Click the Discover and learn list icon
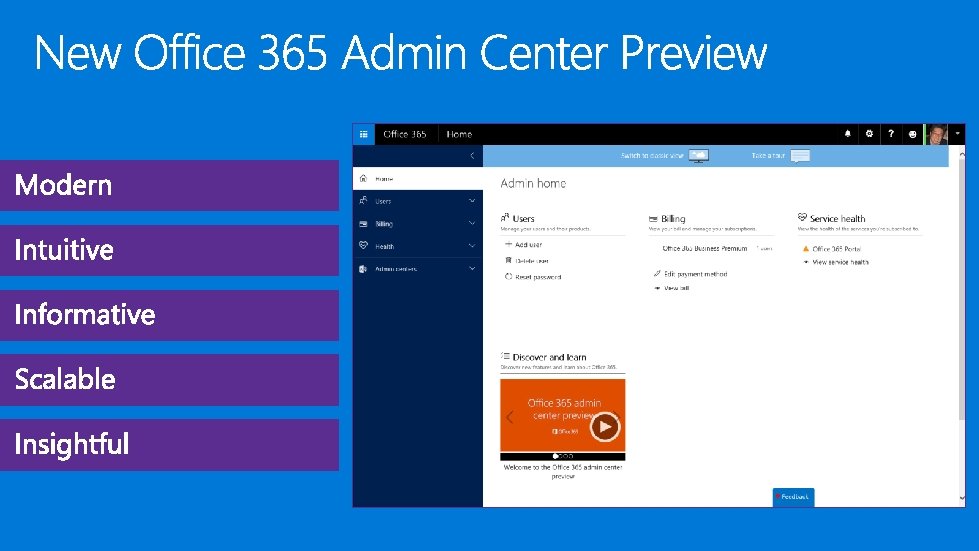 505,356
